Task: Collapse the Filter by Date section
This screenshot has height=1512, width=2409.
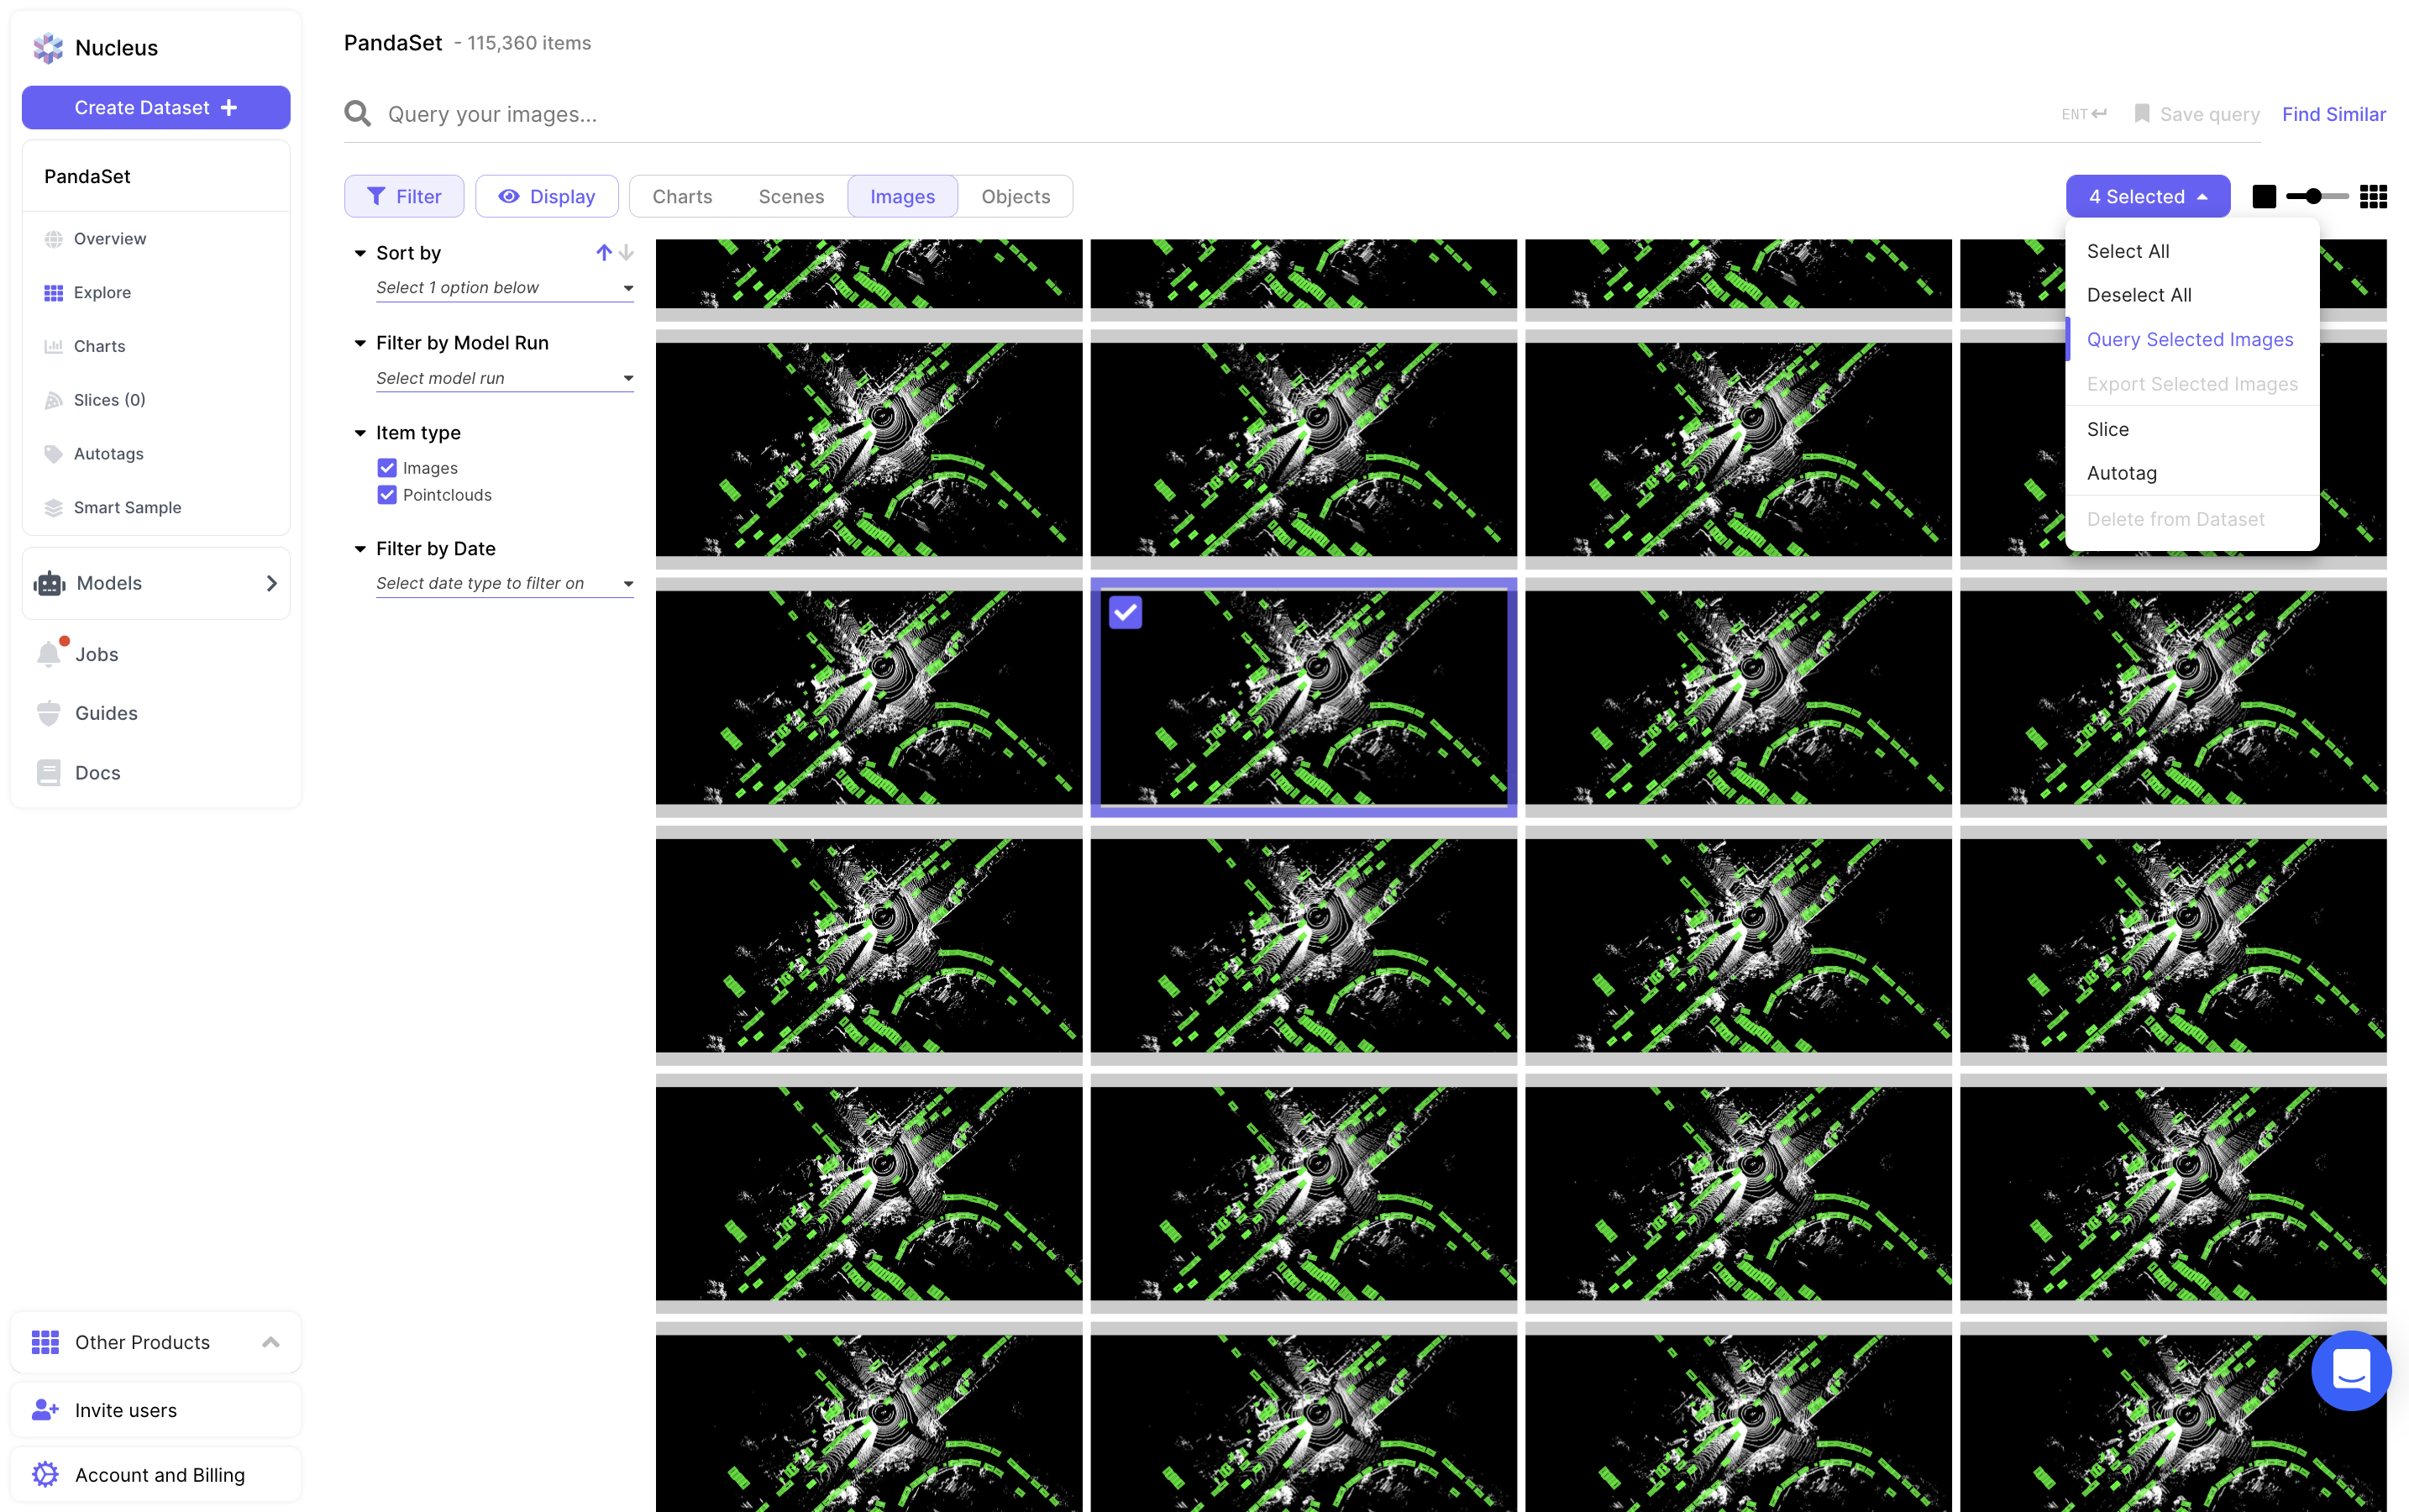Action: [x=360, y=549]
